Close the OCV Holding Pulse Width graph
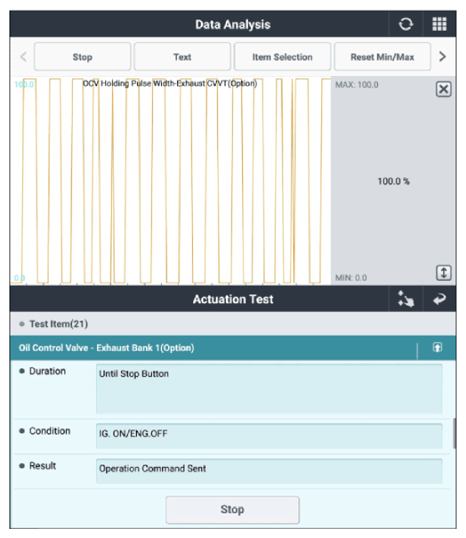The image size is (466, 538). [x=443, y=90]
